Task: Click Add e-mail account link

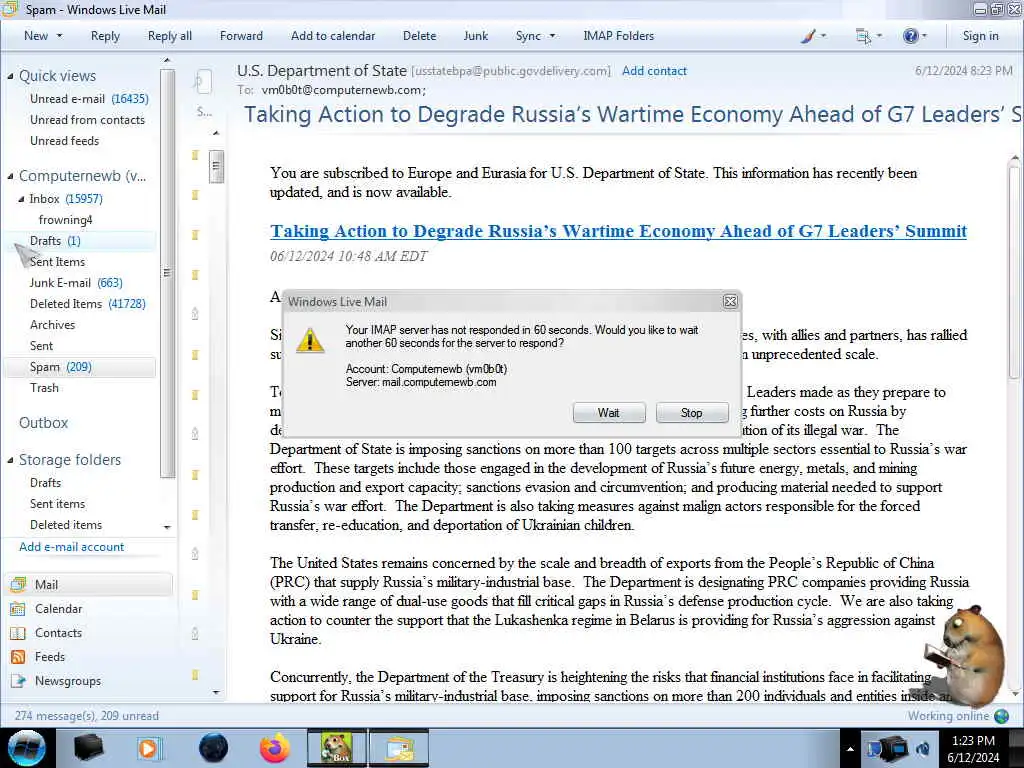Action: point(71,547)
